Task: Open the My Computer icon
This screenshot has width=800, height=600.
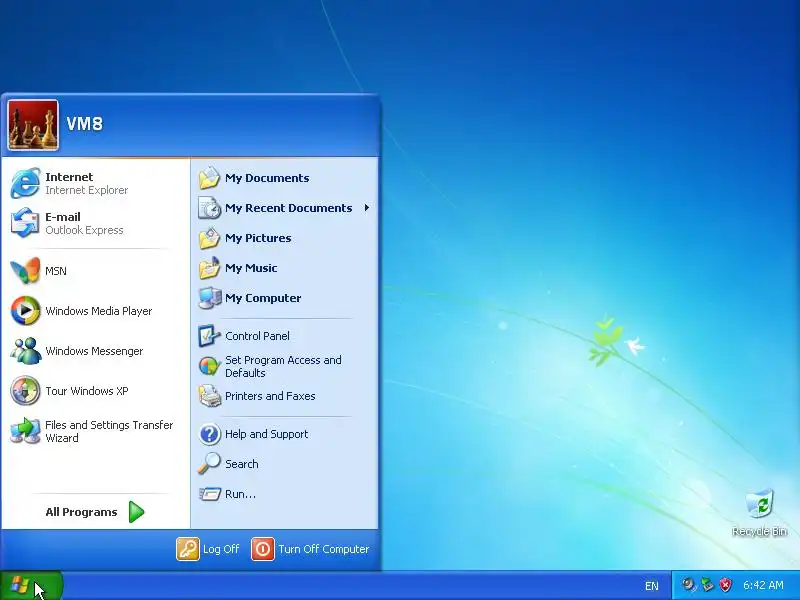Action: [x=209, y=298]
